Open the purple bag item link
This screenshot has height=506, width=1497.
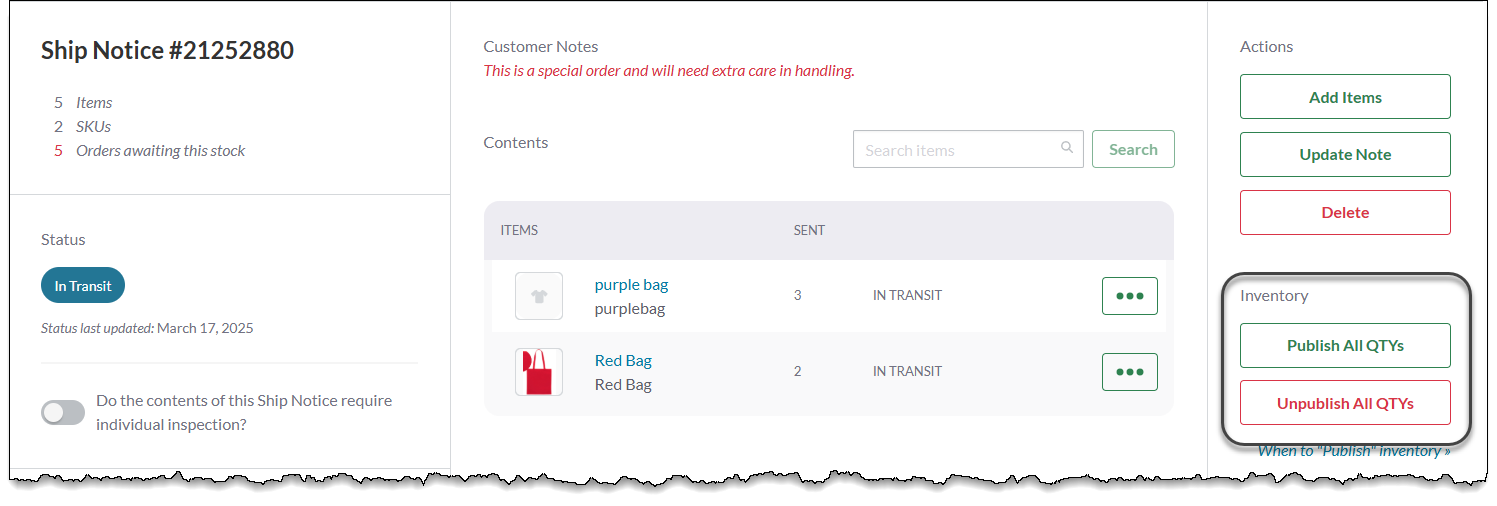point(631,285)
